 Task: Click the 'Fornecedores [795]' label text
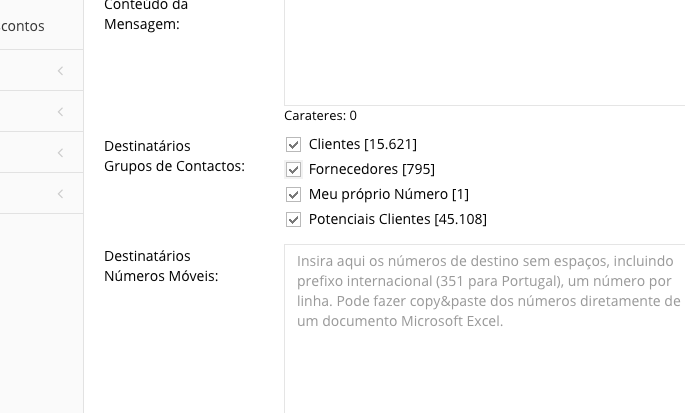point(372,169)
